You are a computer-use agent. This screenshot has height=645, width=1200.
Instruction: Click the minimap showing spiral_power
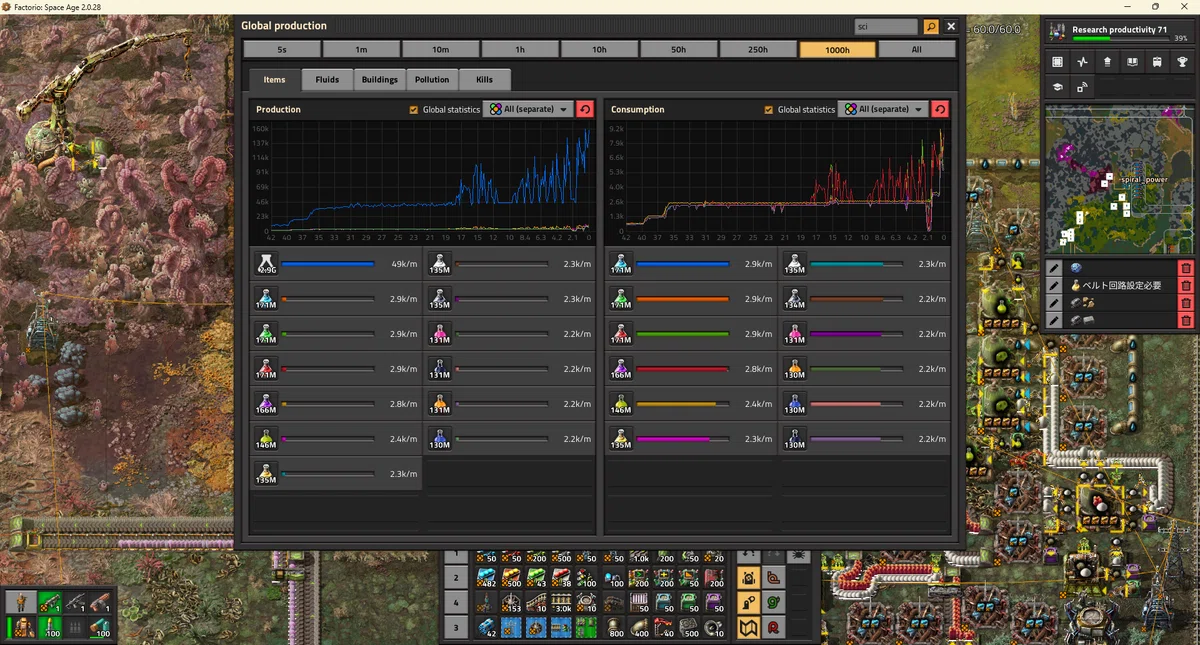click(x=1119, y=180)
